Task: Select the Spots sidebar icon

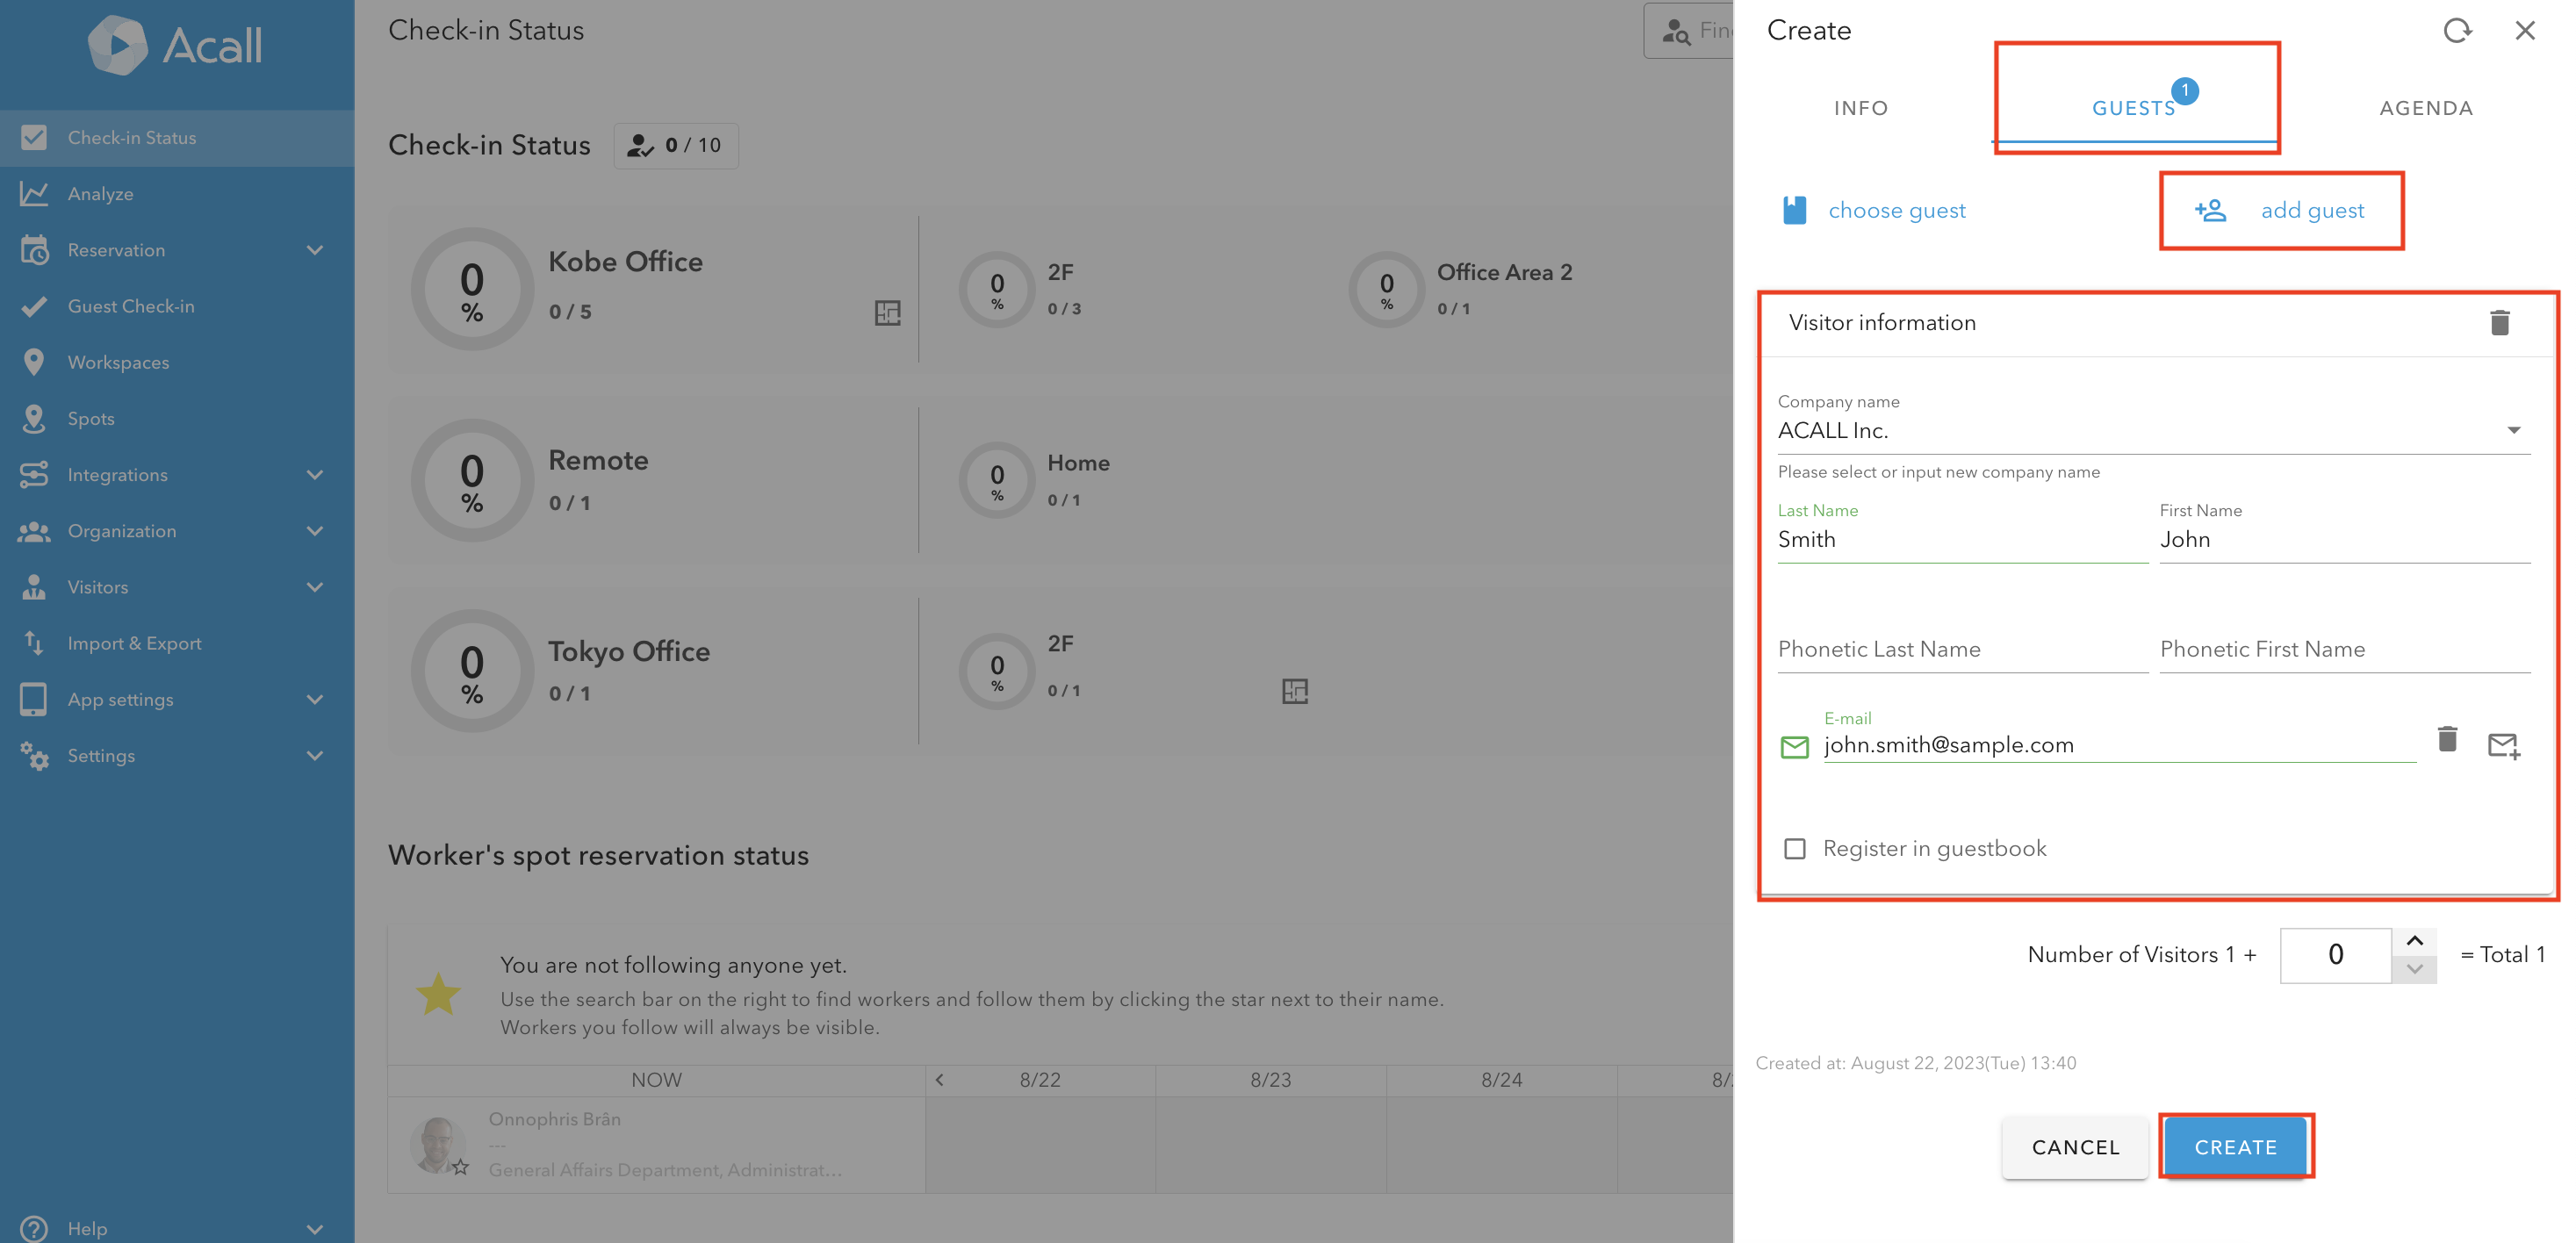Action: point(34,418)
